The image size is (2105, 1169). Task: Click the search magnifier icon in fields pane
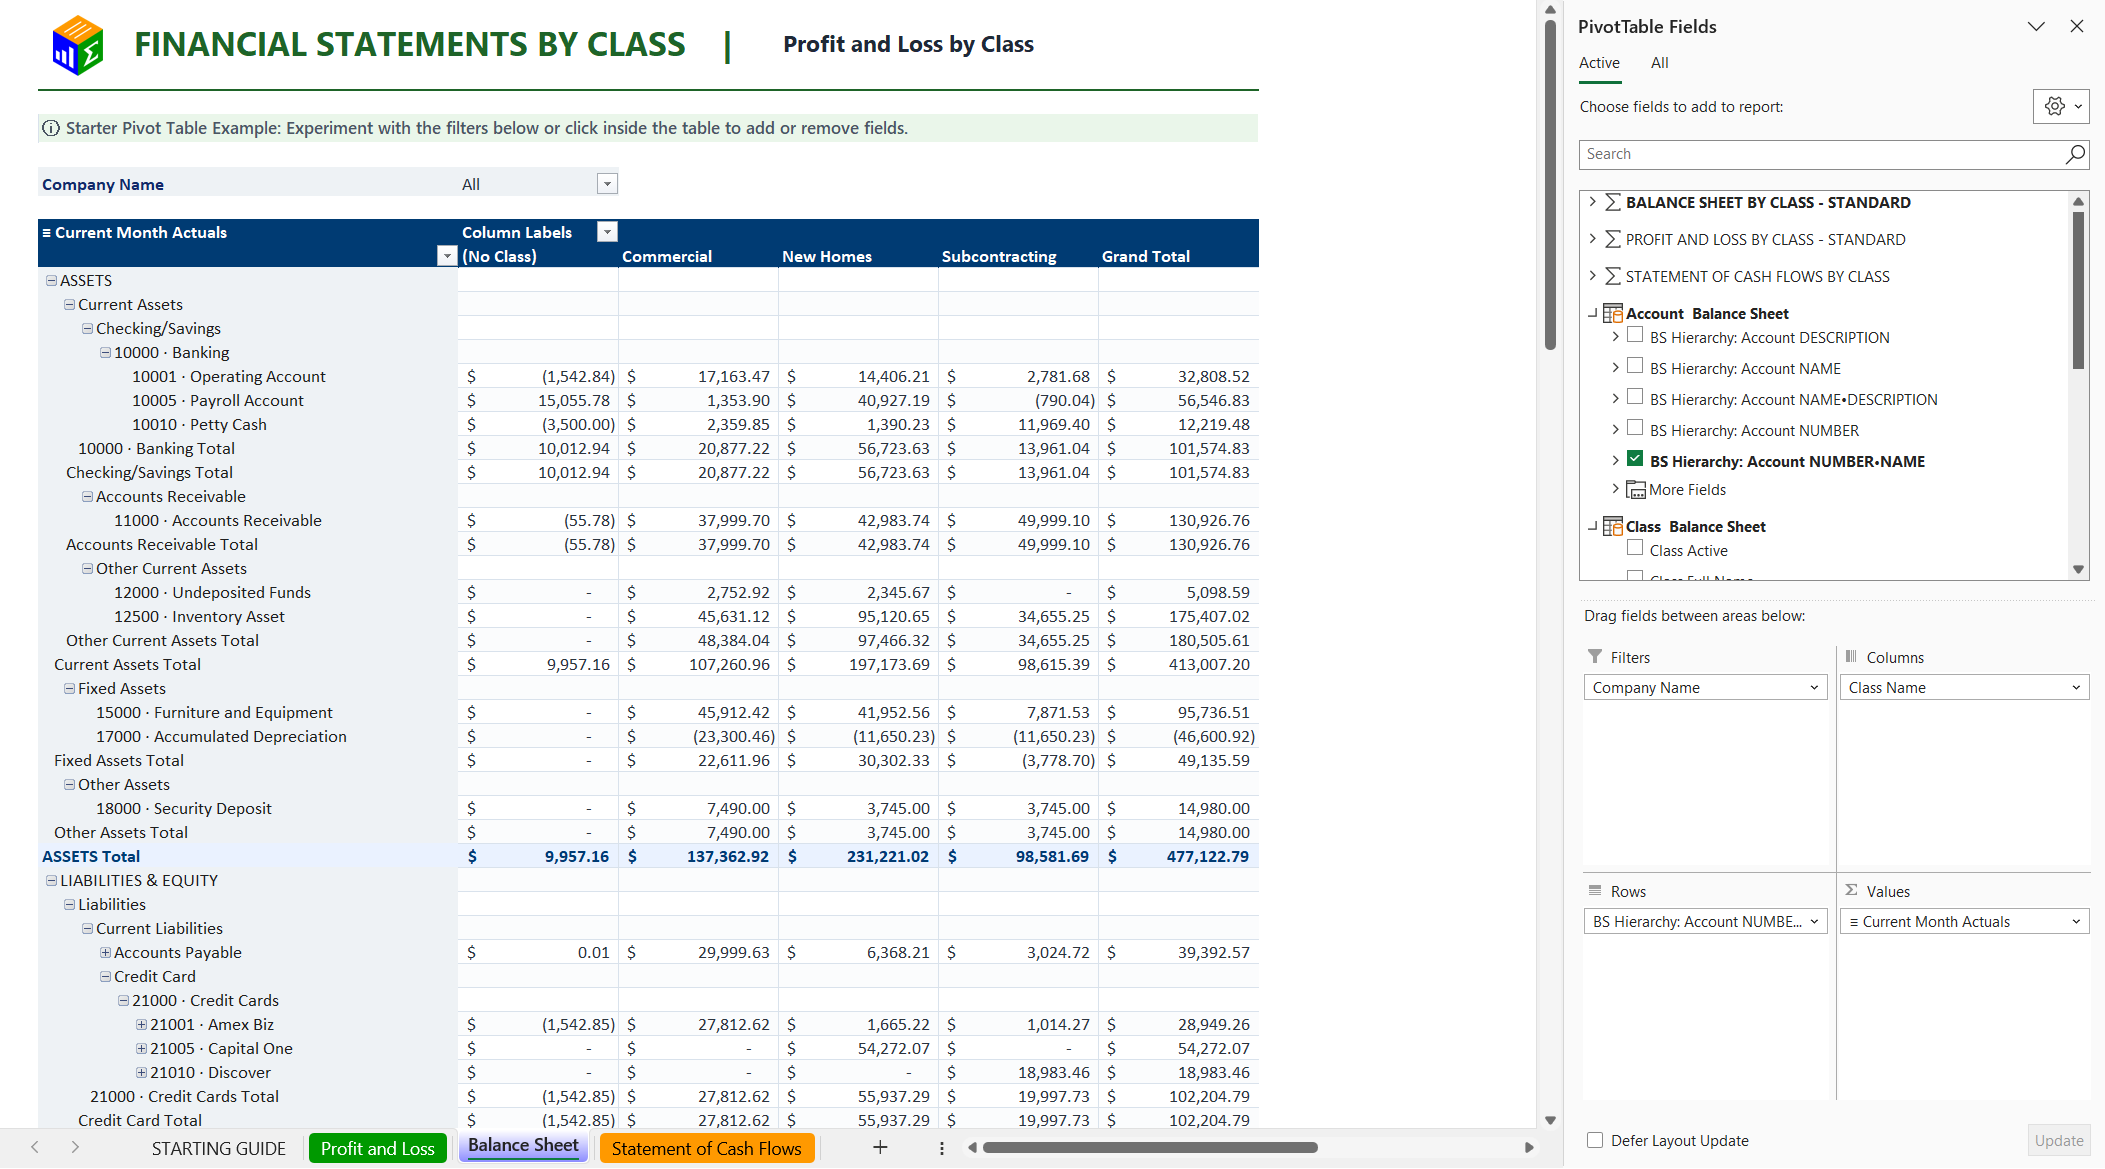tap(2075, 154)
